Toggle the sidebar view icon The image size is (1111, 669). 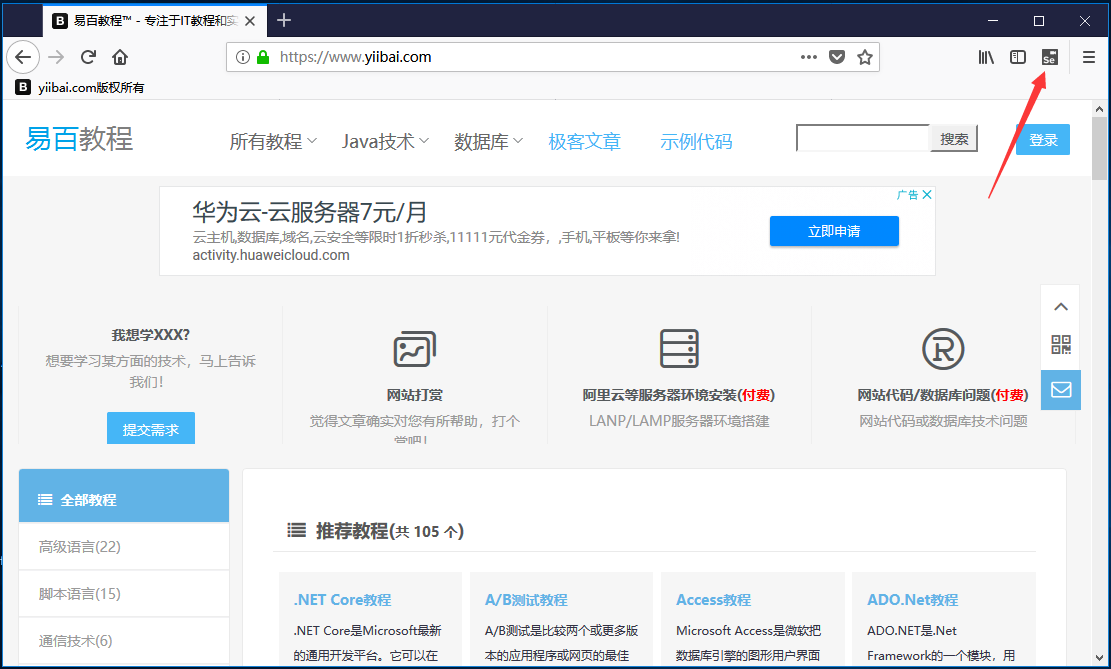[x=1018, y=57]
